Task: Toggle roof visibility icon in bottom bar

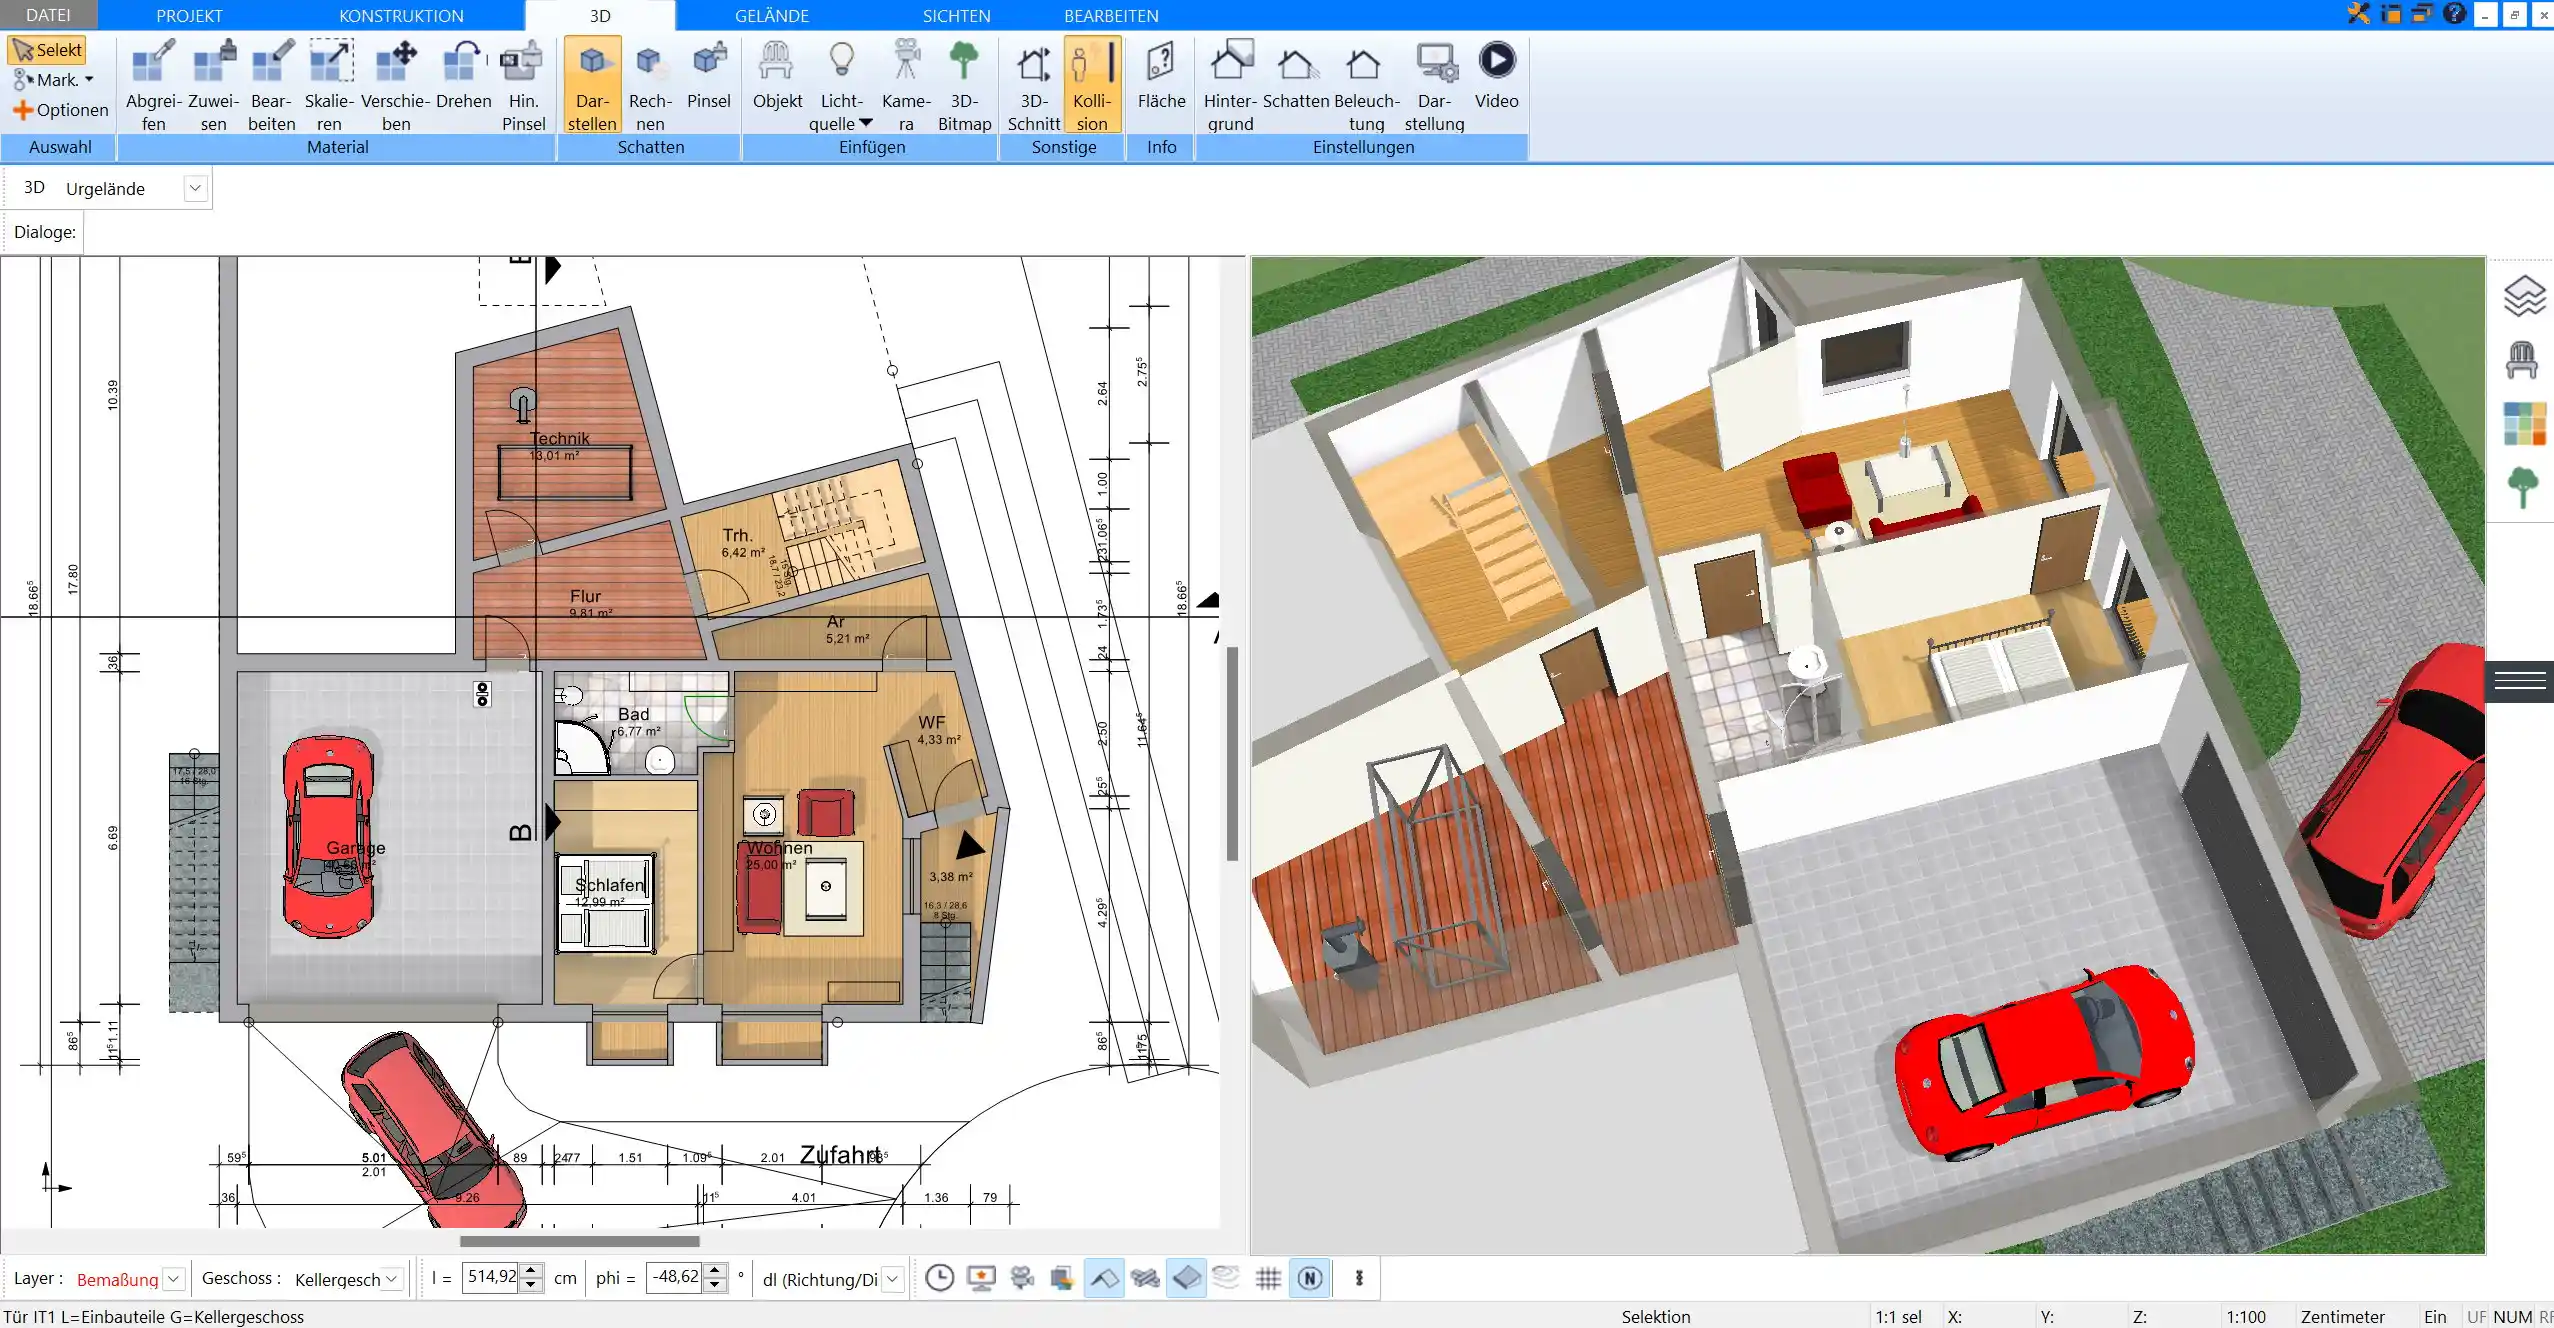Action: 1104,1278
